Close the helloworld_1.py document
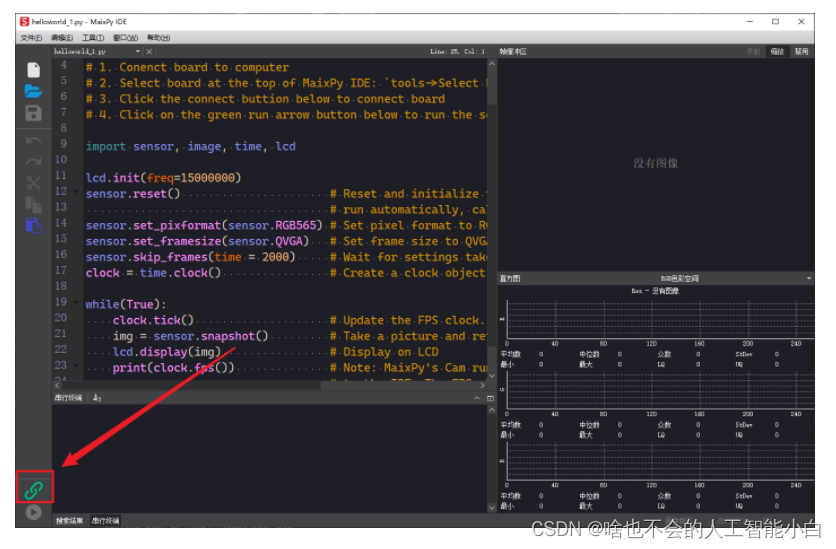The width and height of the screenshot is (836, 549). (149, 52)
